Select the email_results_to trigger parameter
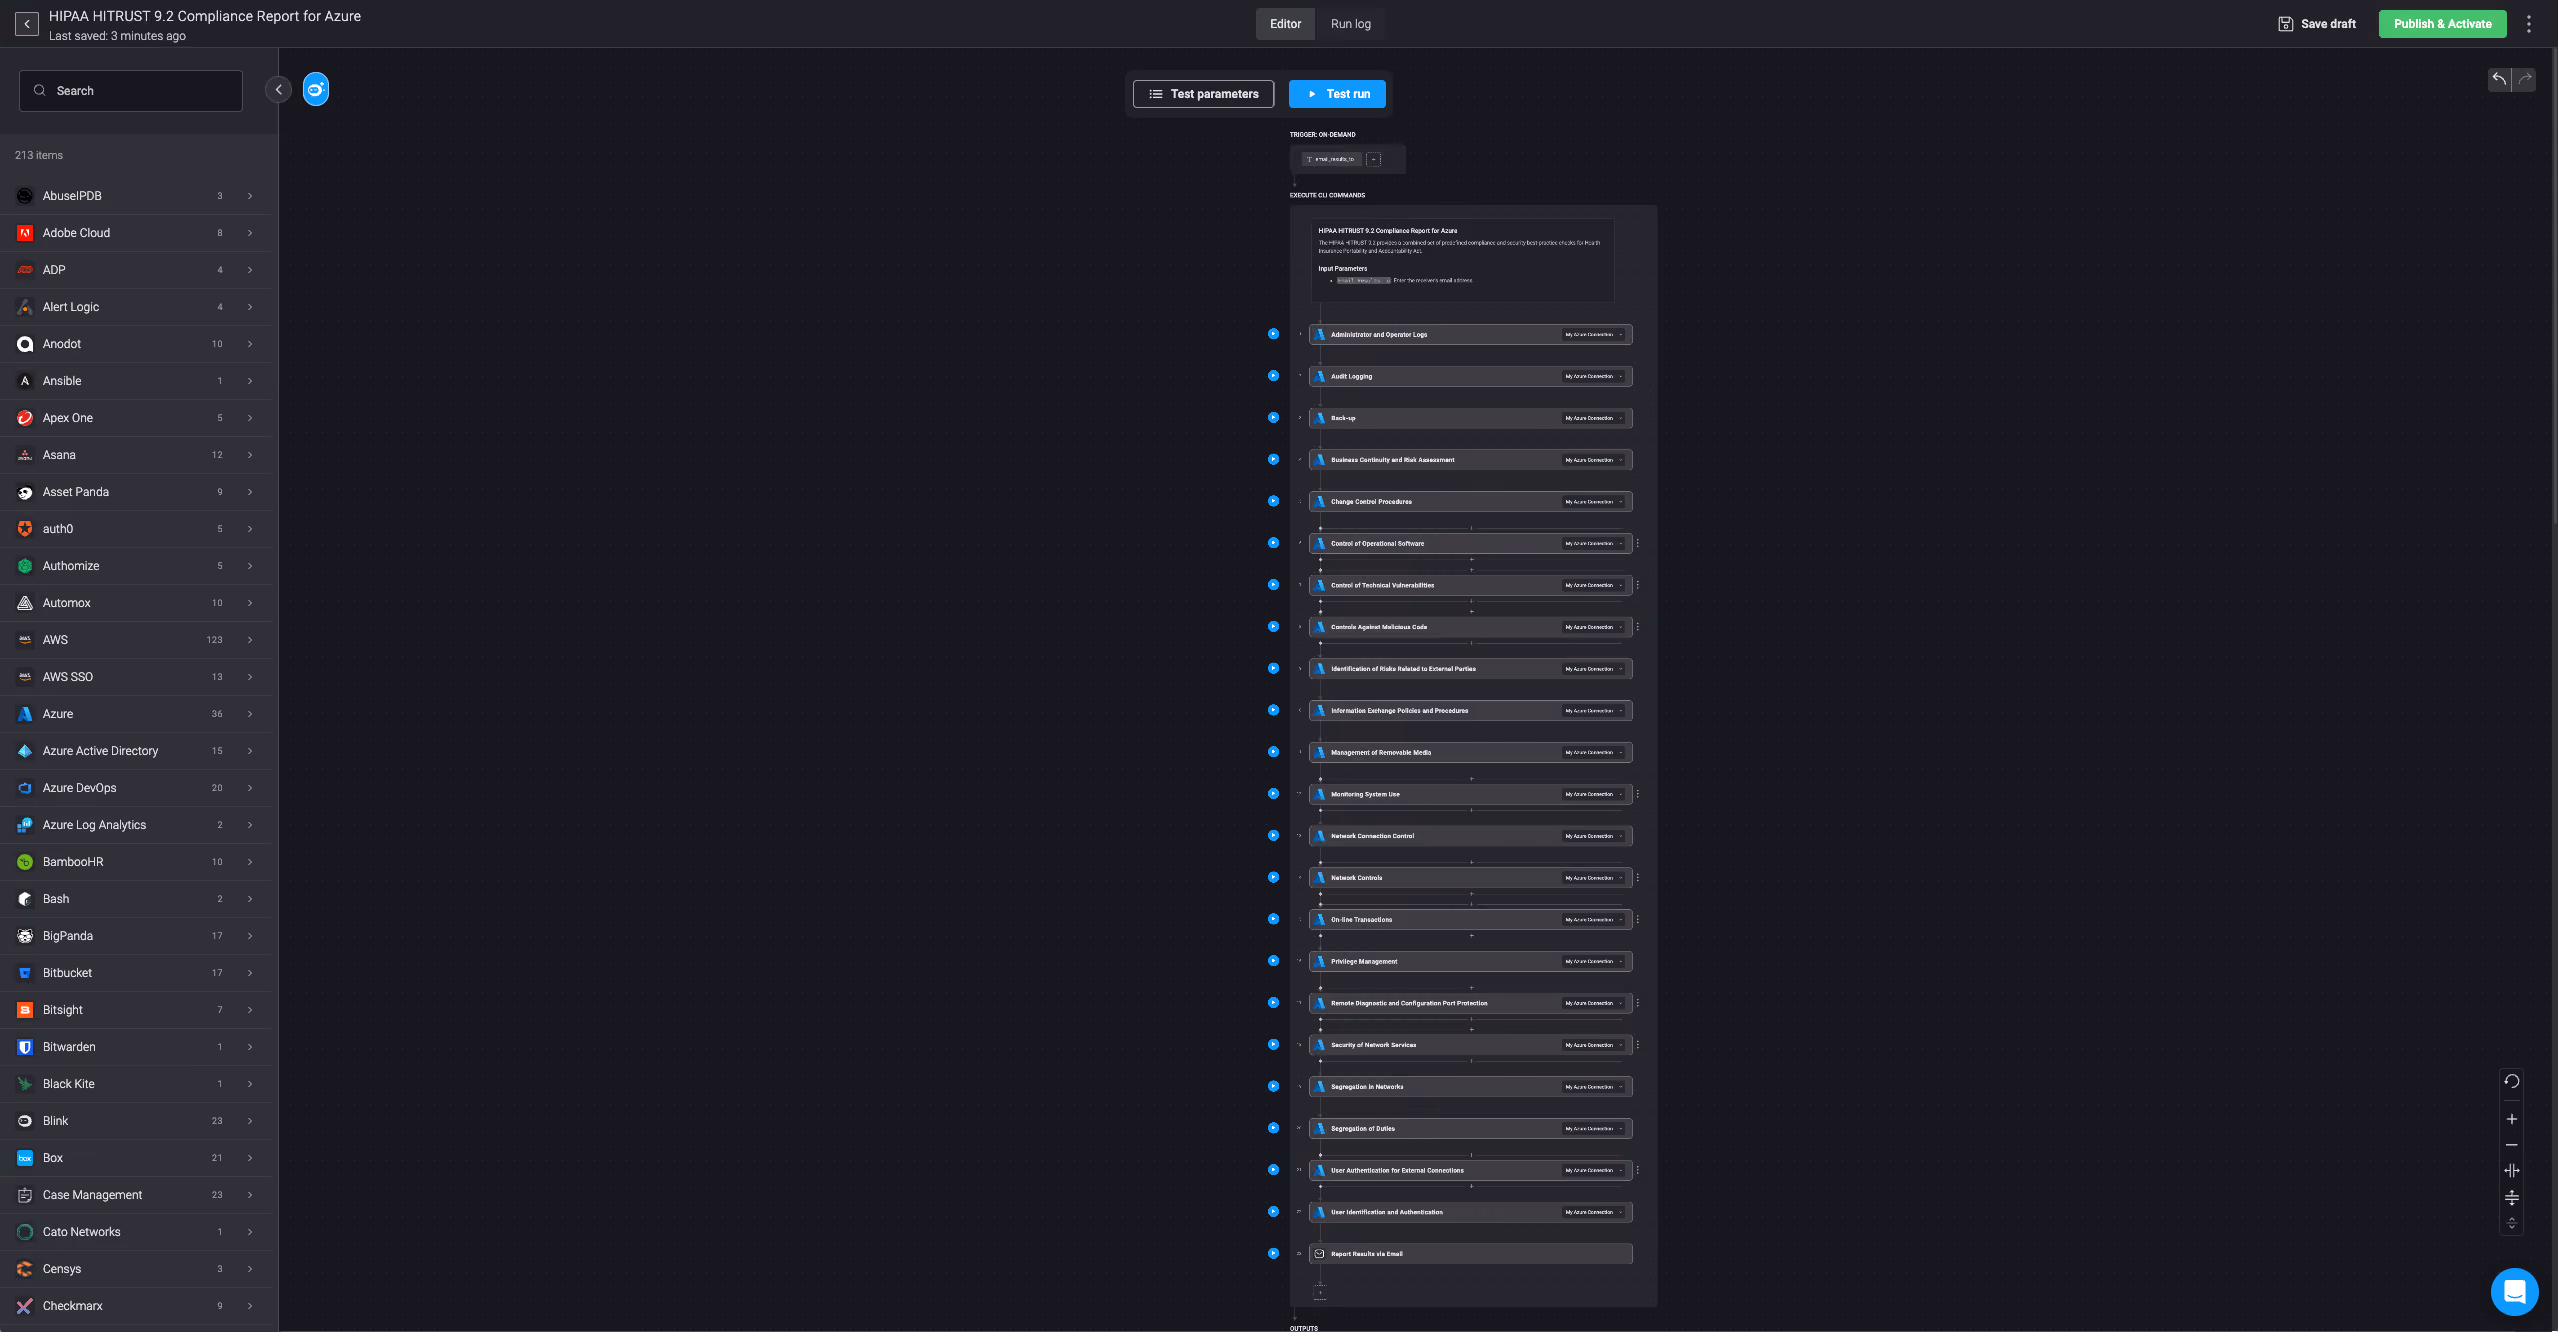The width and height of the screenshot is (2558, 1332). 1331,159
